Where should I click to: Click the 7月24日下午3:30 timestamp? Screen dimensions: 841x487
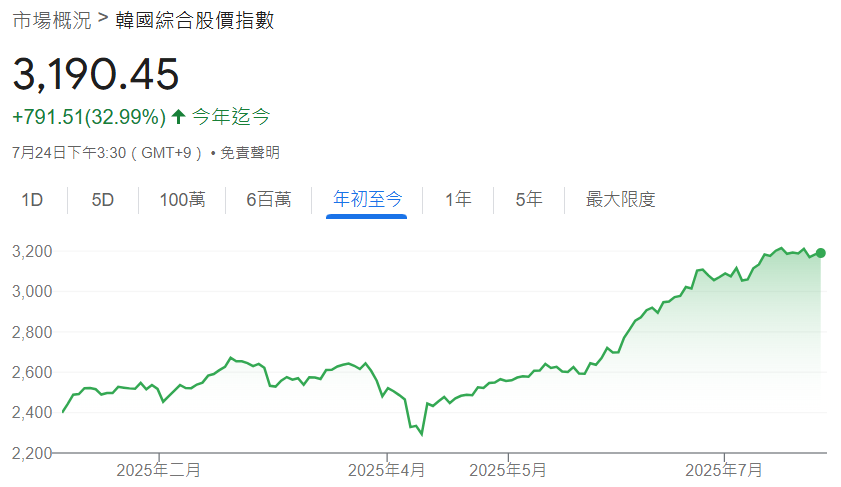pyautogui.click(x=69, y=153)
